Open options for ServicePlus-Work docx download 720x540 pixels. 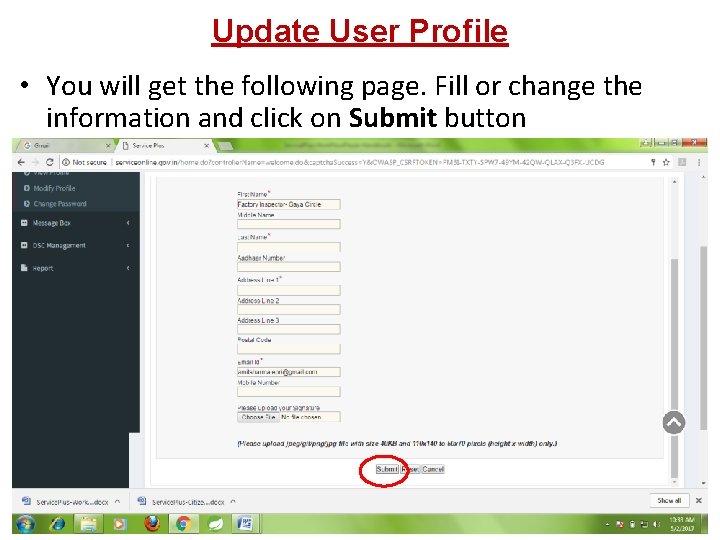point(118,502)
